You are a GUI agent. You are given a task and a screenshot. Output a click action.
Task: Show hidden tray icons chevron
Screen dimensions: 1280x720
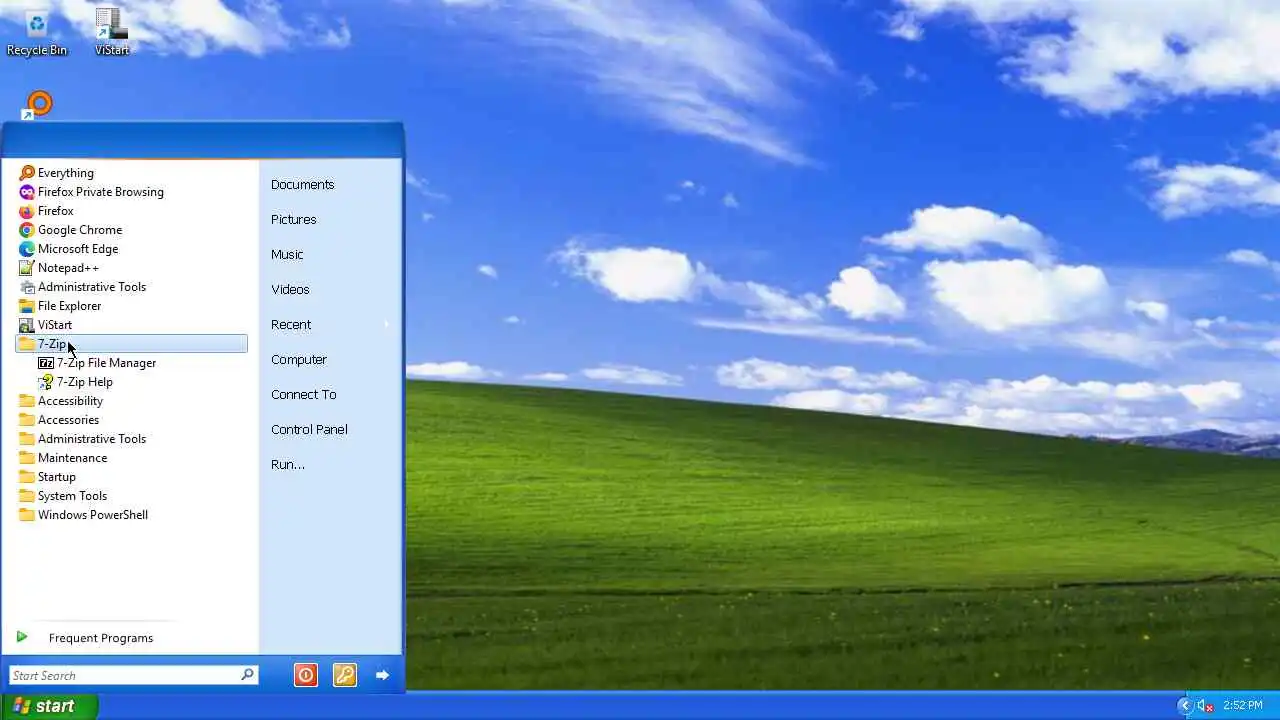click(x=1185, y=705)
